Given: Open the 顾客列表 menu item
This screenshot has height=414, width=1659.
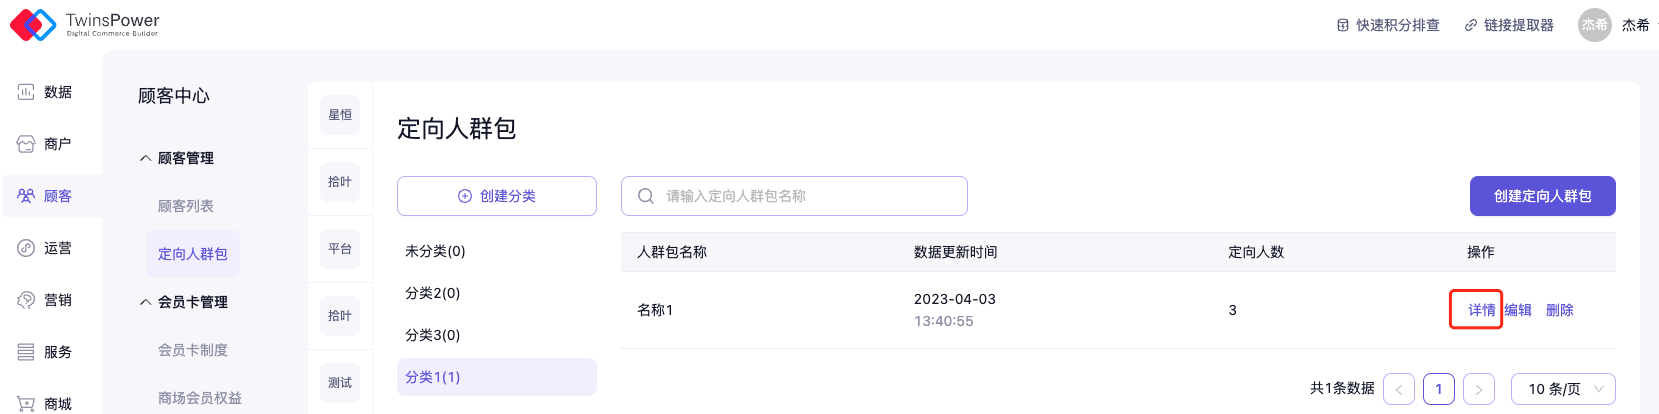Looking at the screenshot, I should 186,206.
